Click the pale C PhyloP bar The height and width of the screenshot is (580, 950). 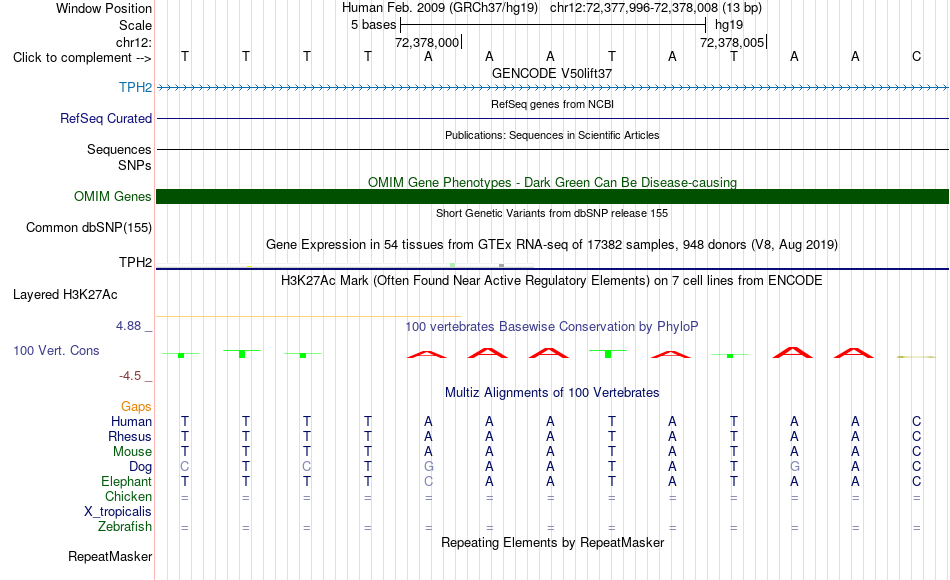point(916,357)
